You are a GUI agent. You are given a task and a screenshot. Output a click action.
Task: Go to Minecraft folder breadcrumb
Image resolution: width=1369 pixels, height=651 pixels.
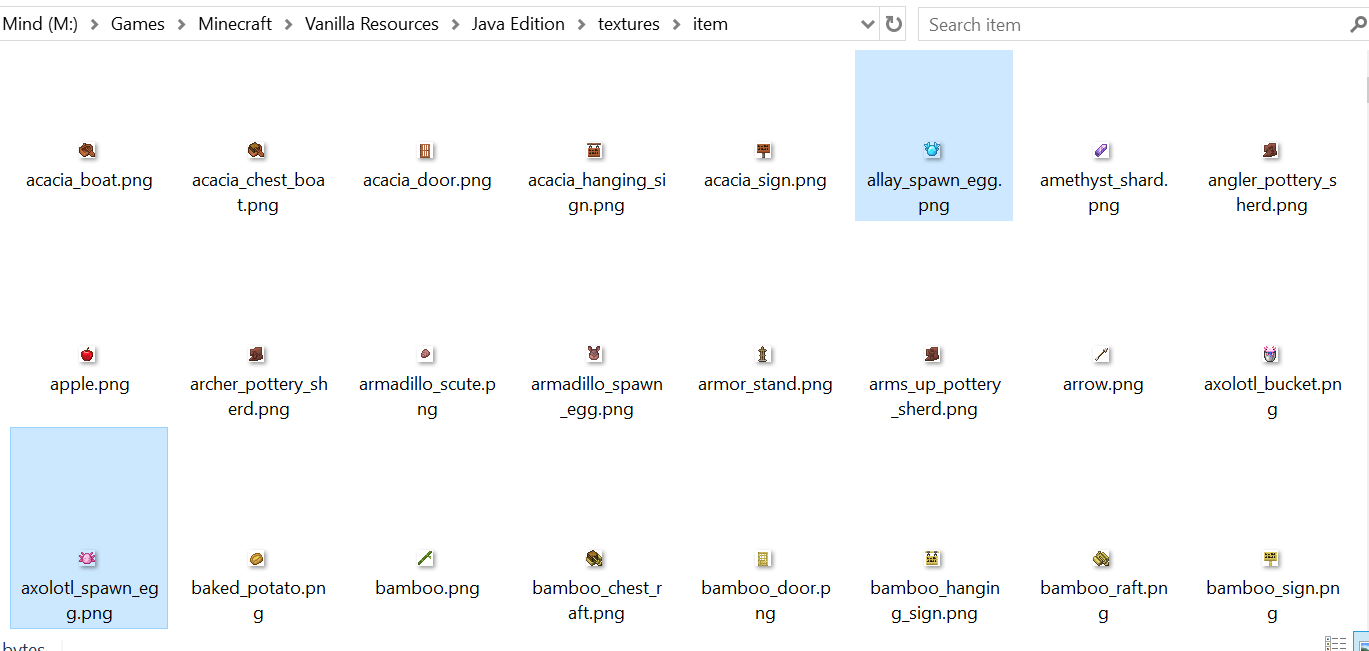tap(235, 24)
